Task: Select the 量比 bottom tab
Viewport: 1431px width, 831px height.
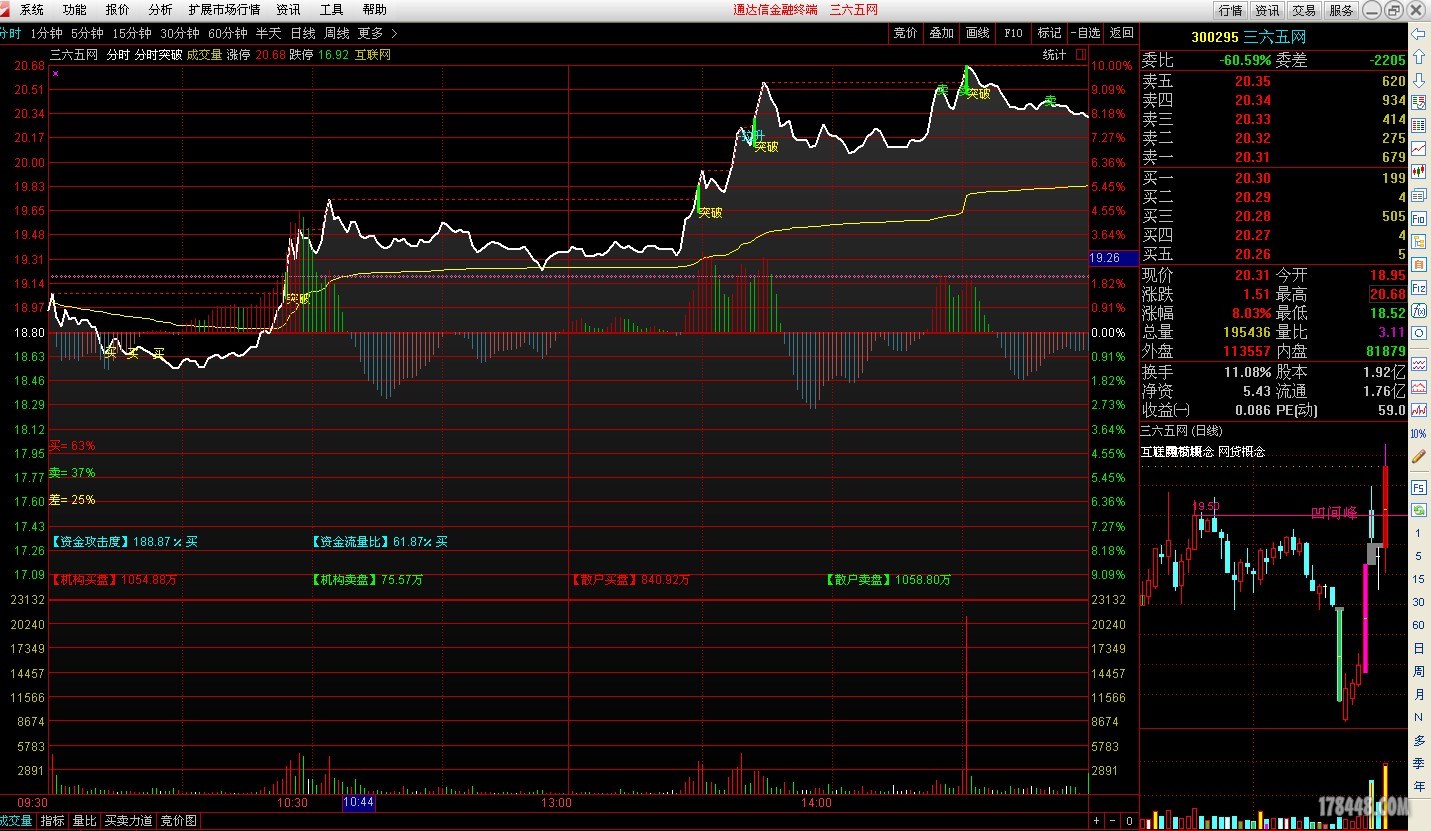Action: click(x=84, y=821)
